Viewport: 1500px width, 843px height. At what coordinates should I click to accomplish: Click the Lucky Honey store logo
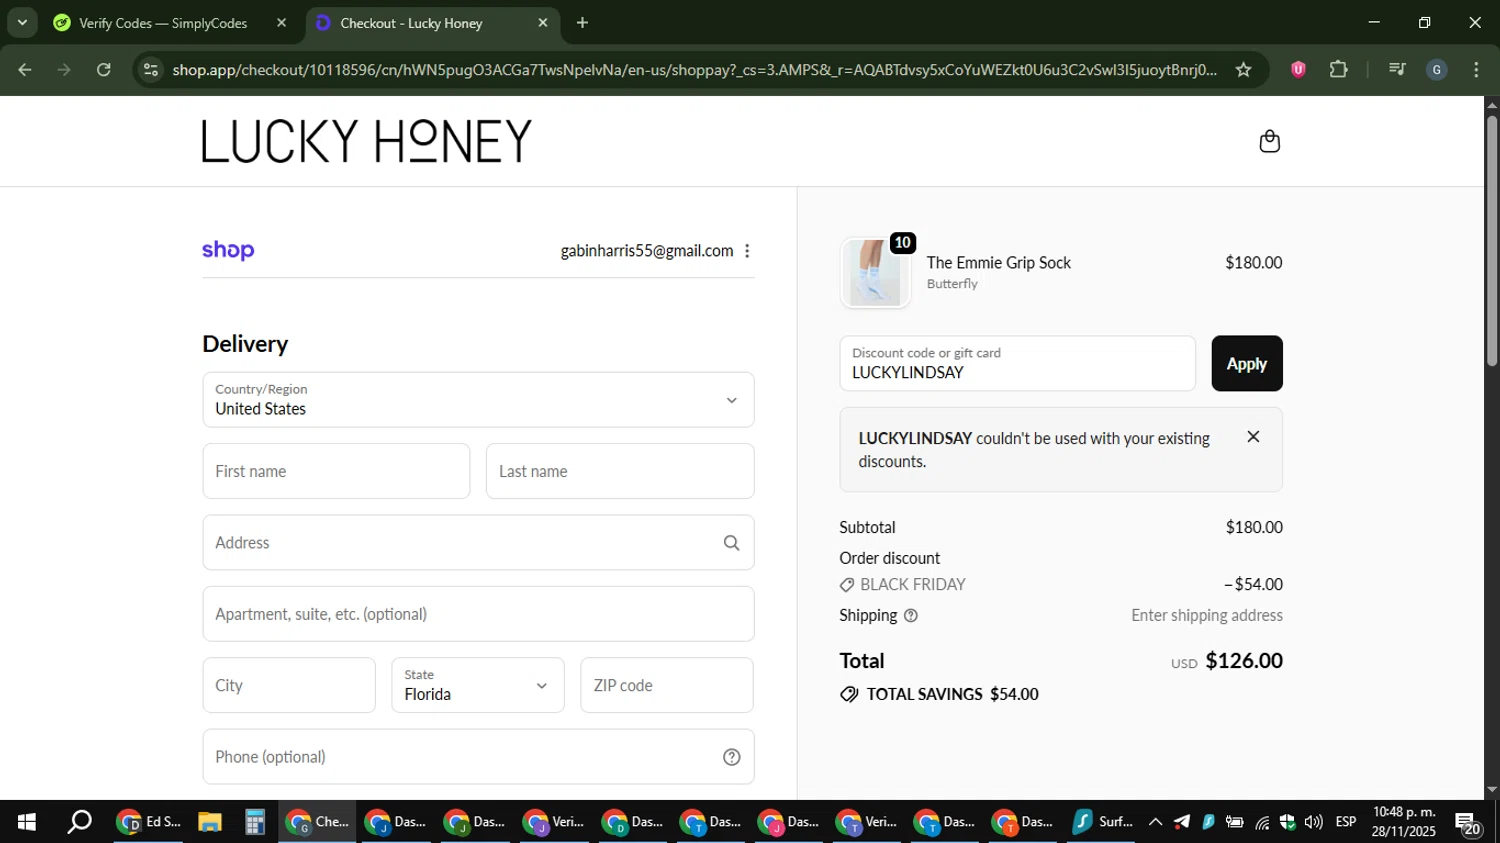pyautogui.click(x=366, y=141)
